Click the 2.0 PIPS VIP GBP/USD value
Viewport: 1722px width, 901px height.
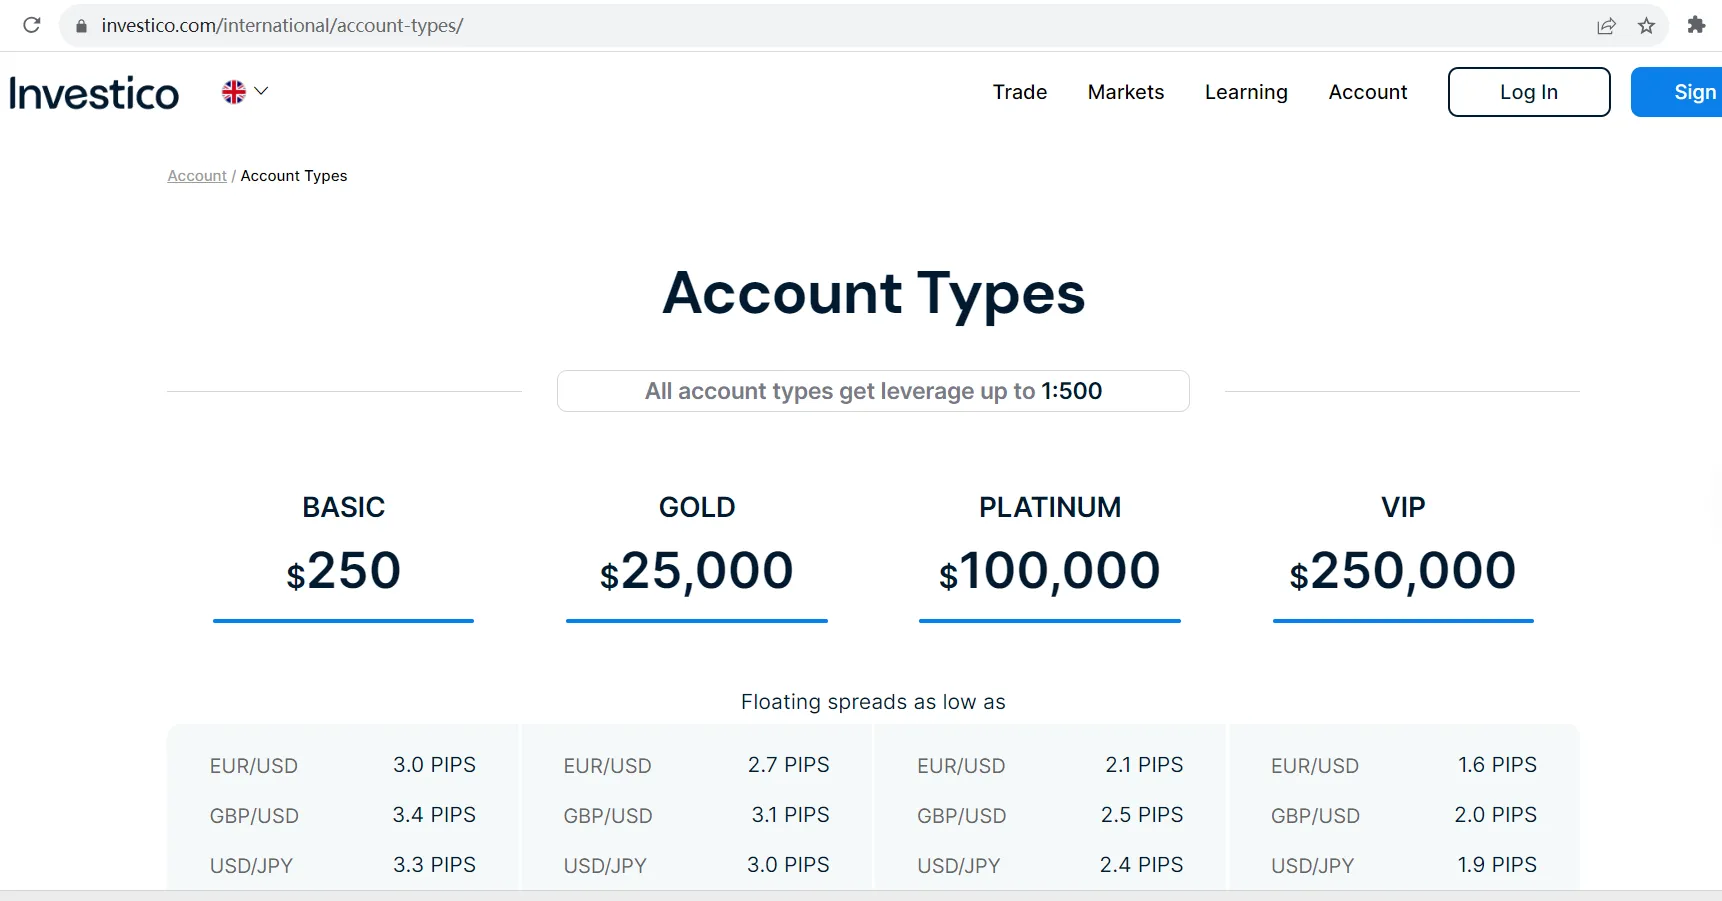click(x=1496, y=815)
